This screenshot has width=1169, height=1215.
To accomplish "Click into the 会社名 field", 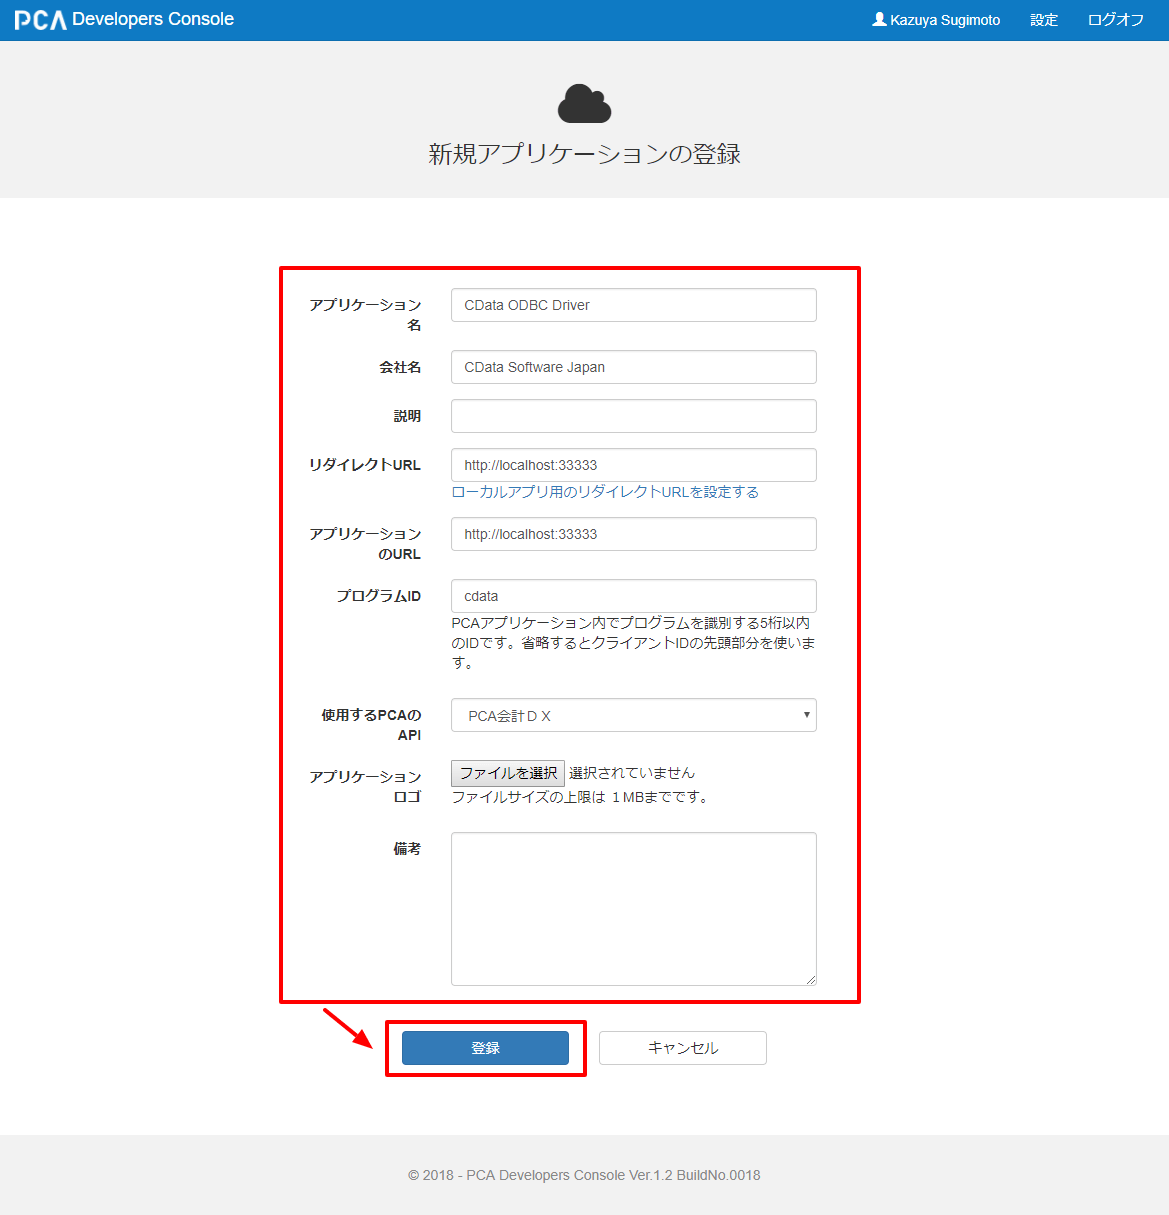I will [x=634, y=367].
